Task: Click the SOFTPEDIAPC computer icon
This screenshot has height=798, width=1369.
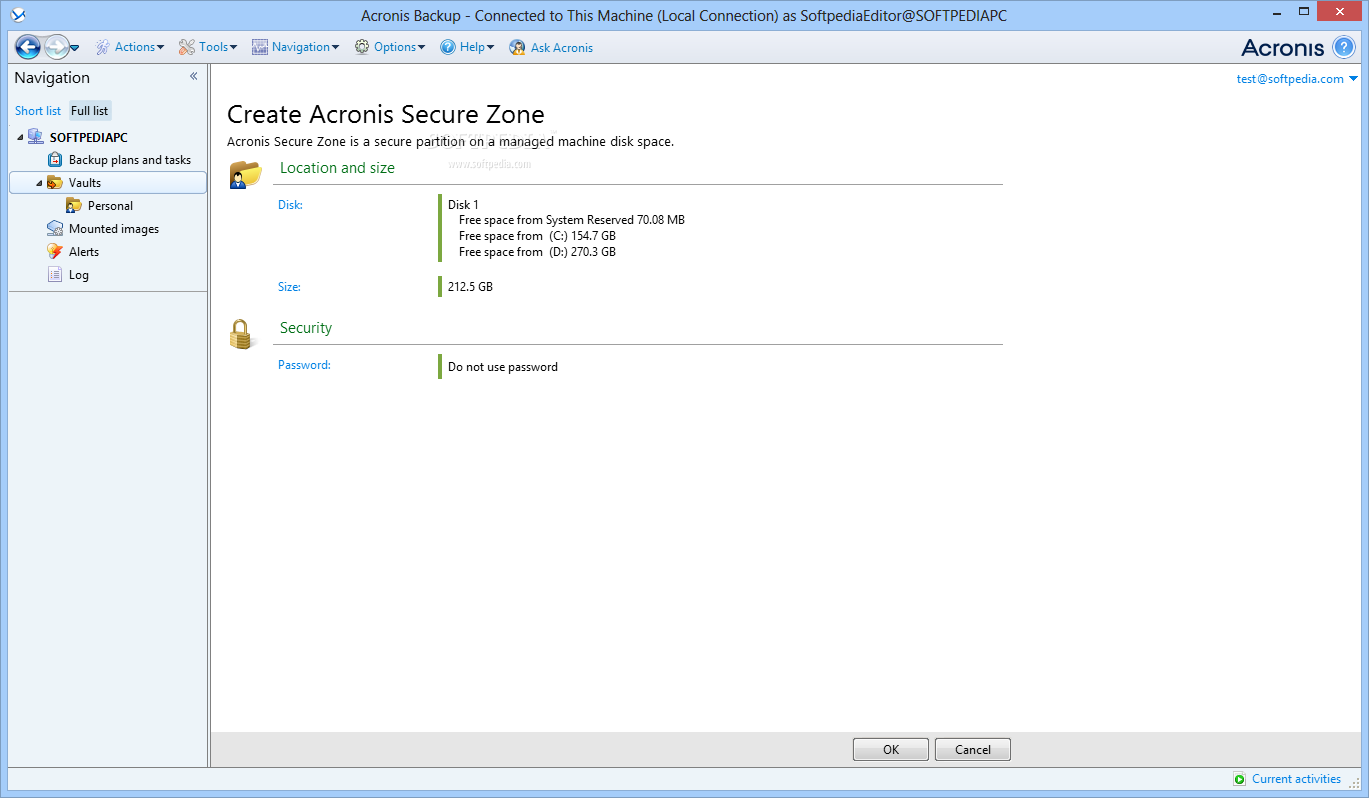Action: click(x=36, y=137)
